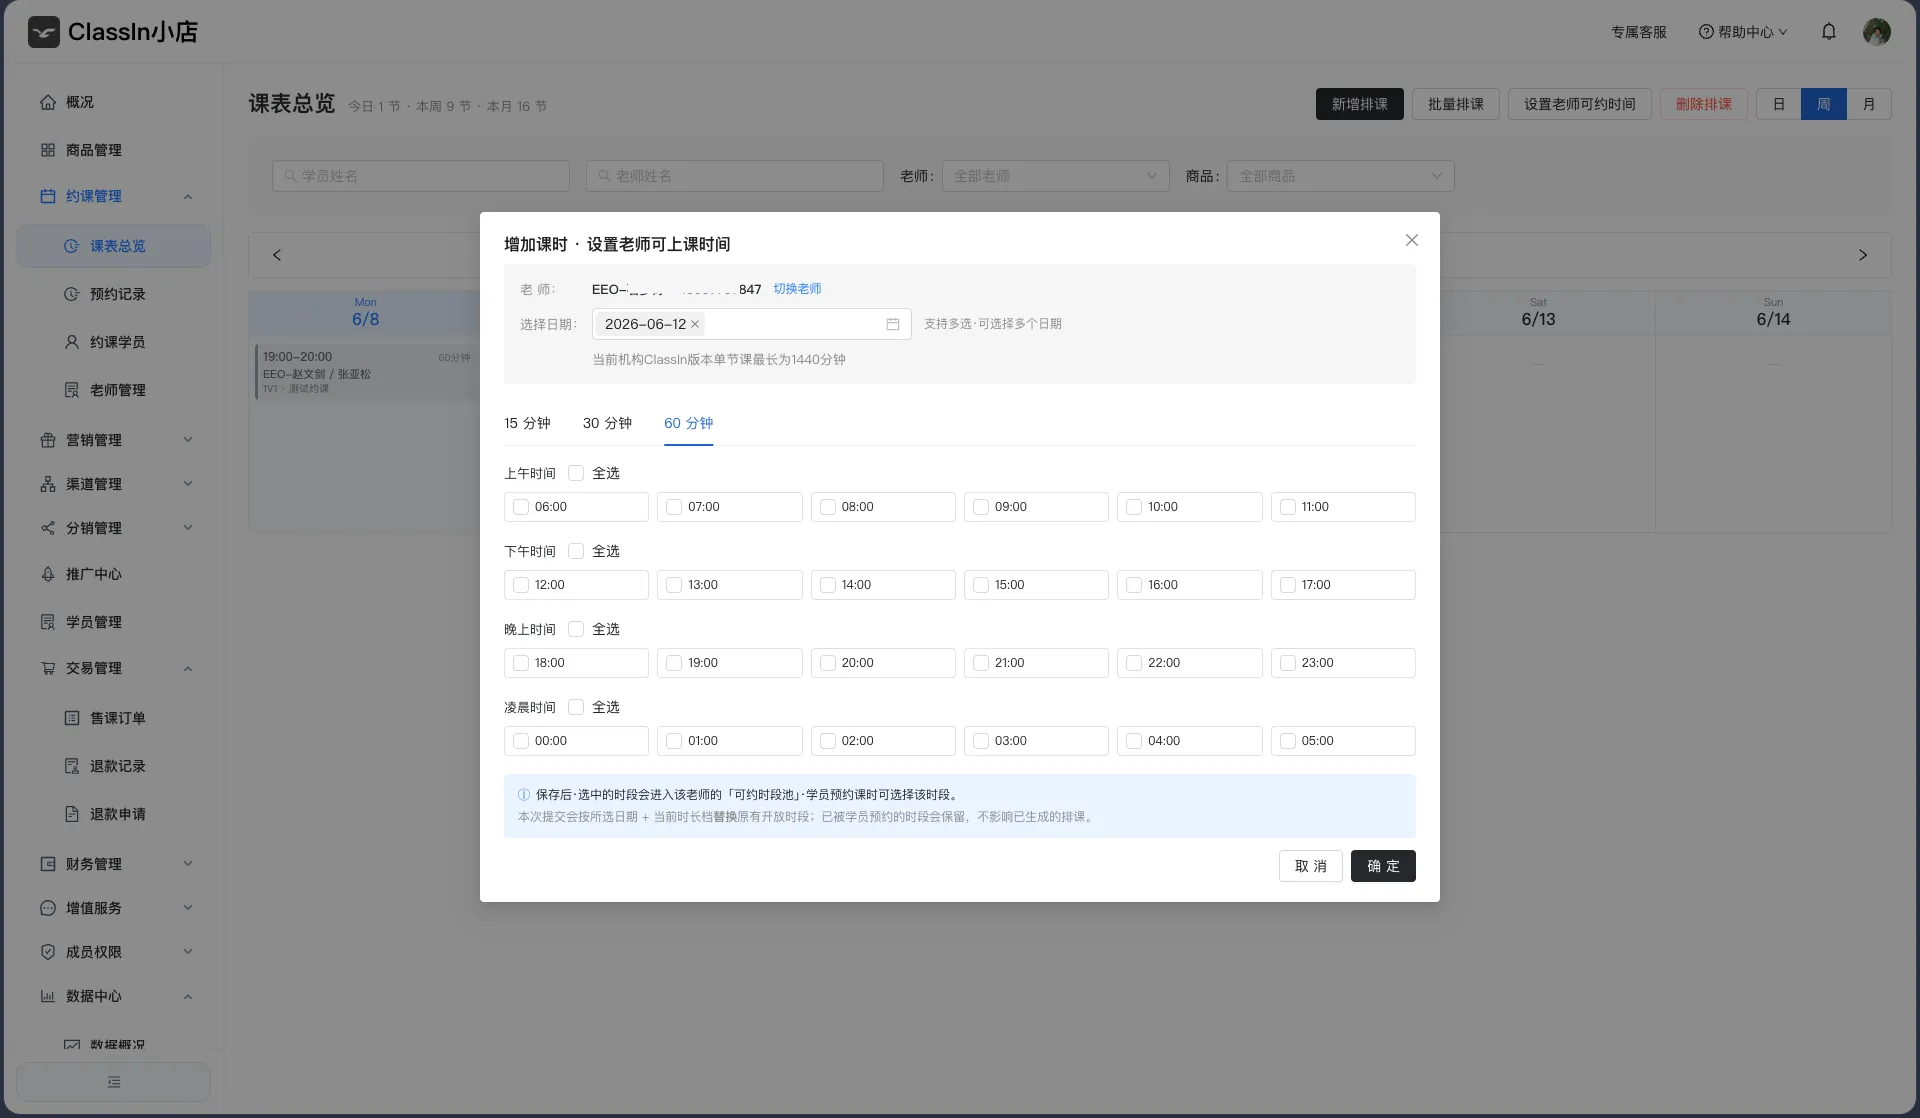
Task: Tick the 02:00 time slot checkbox
Action: [828, 741]
